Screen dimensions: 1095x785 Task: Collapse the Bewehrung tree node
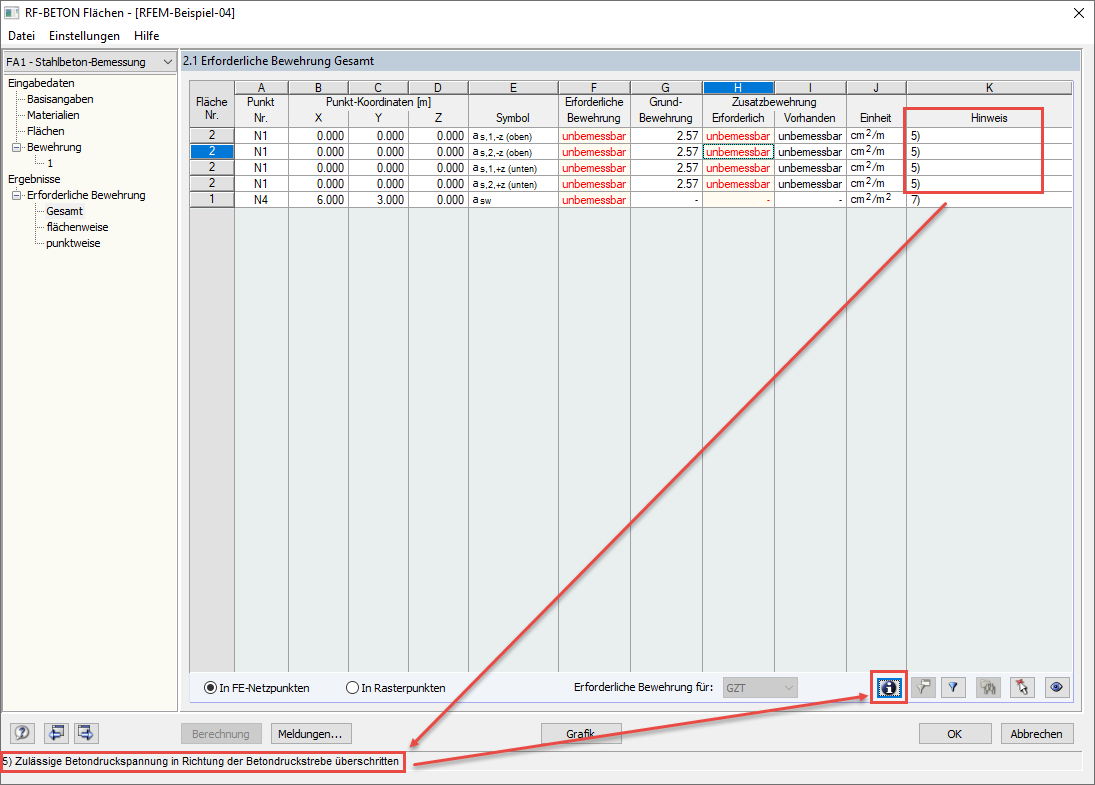[x=16, y=147]
